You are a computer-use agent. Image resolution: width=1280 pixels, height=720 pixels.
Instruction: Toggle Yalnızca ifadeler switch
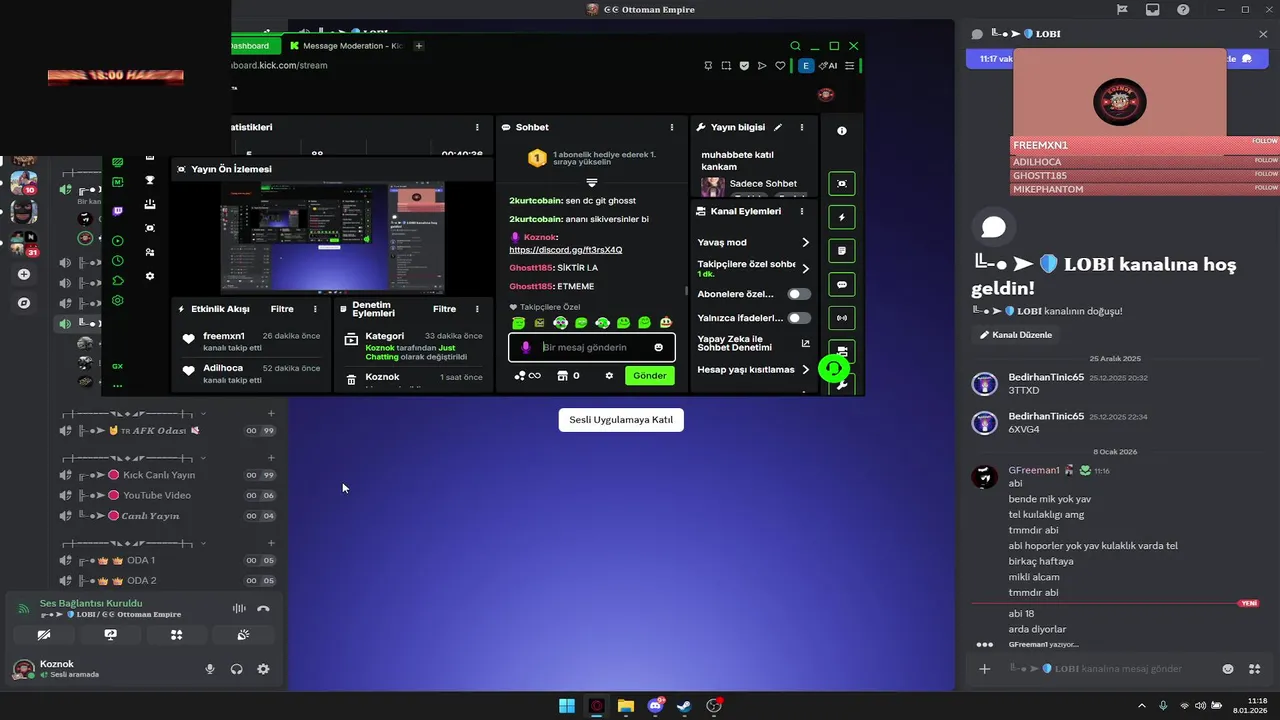(x=799, y=318)
